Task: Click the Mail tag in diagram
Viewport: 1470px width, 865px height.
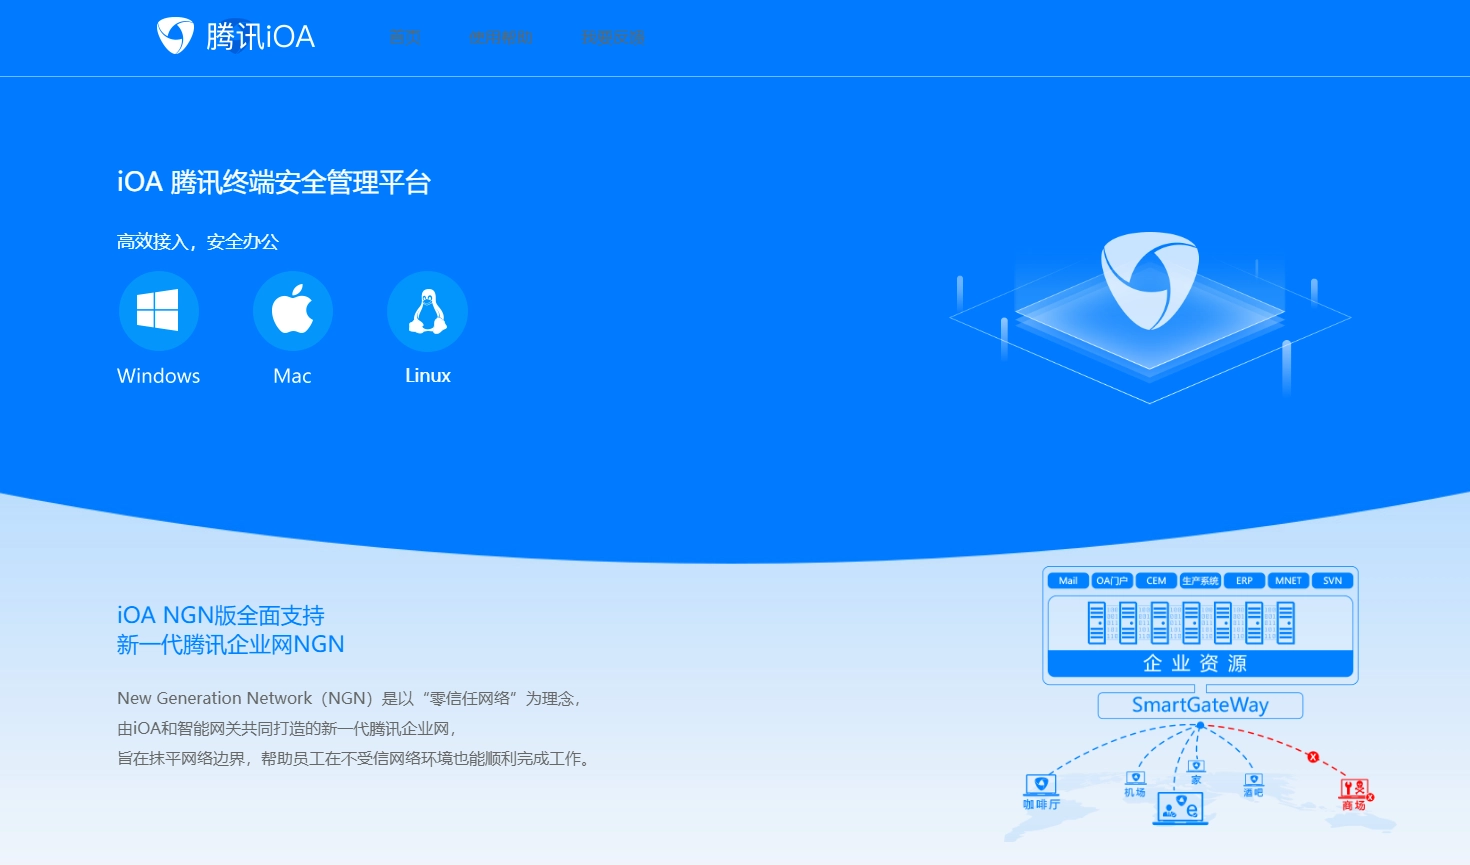Action: coord(1068,581)
